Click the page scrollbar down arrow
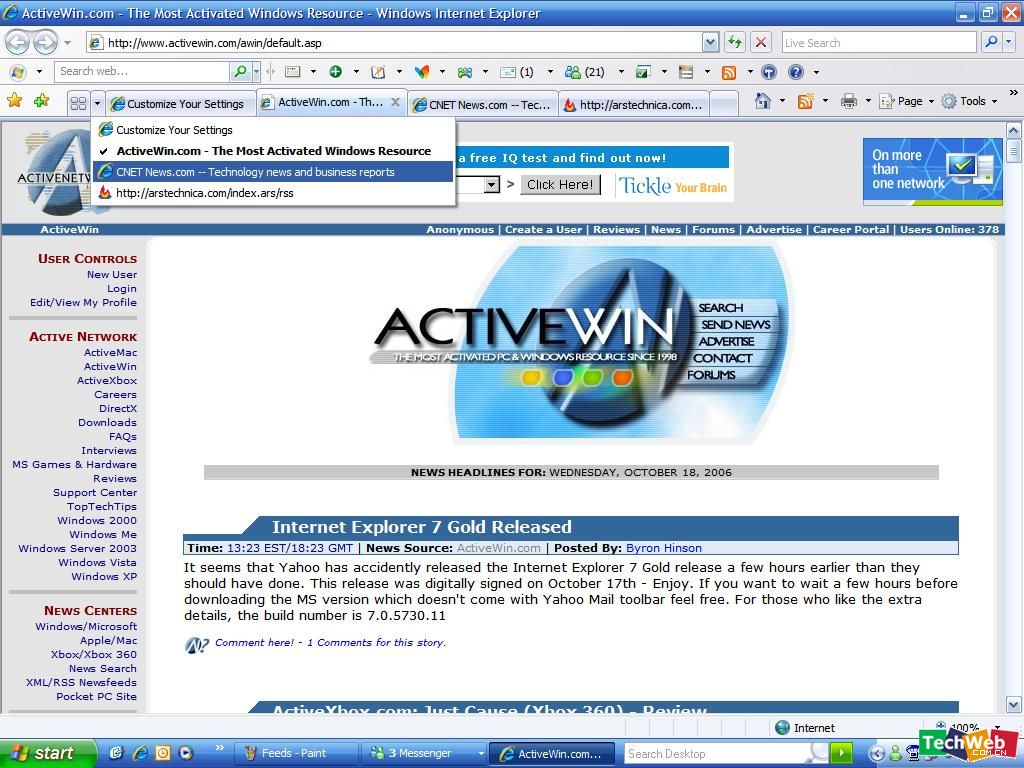 coord(1014,705)
